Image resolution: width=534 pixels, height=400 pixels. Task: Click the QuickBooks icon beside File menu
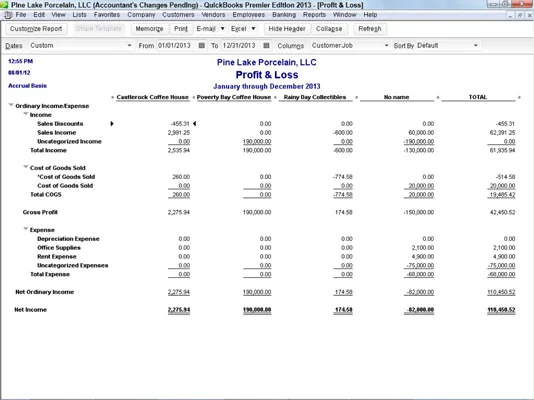click(8, 15)
